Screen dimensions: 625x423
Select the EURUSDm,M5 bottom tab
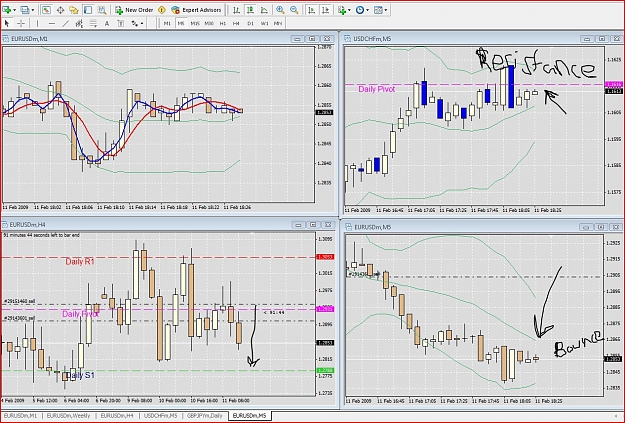[x=250, y=416]
